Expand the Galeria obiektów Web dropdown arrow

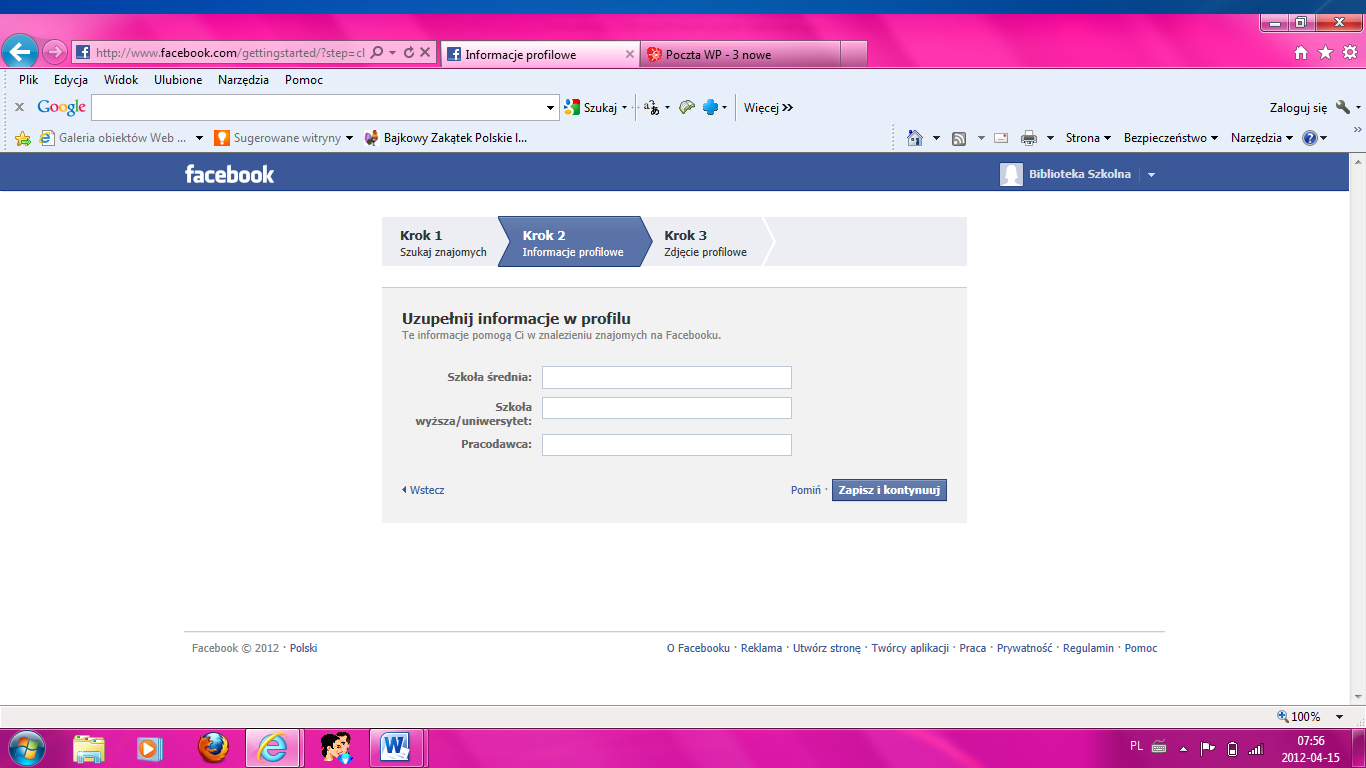click(x=199, y=138)
